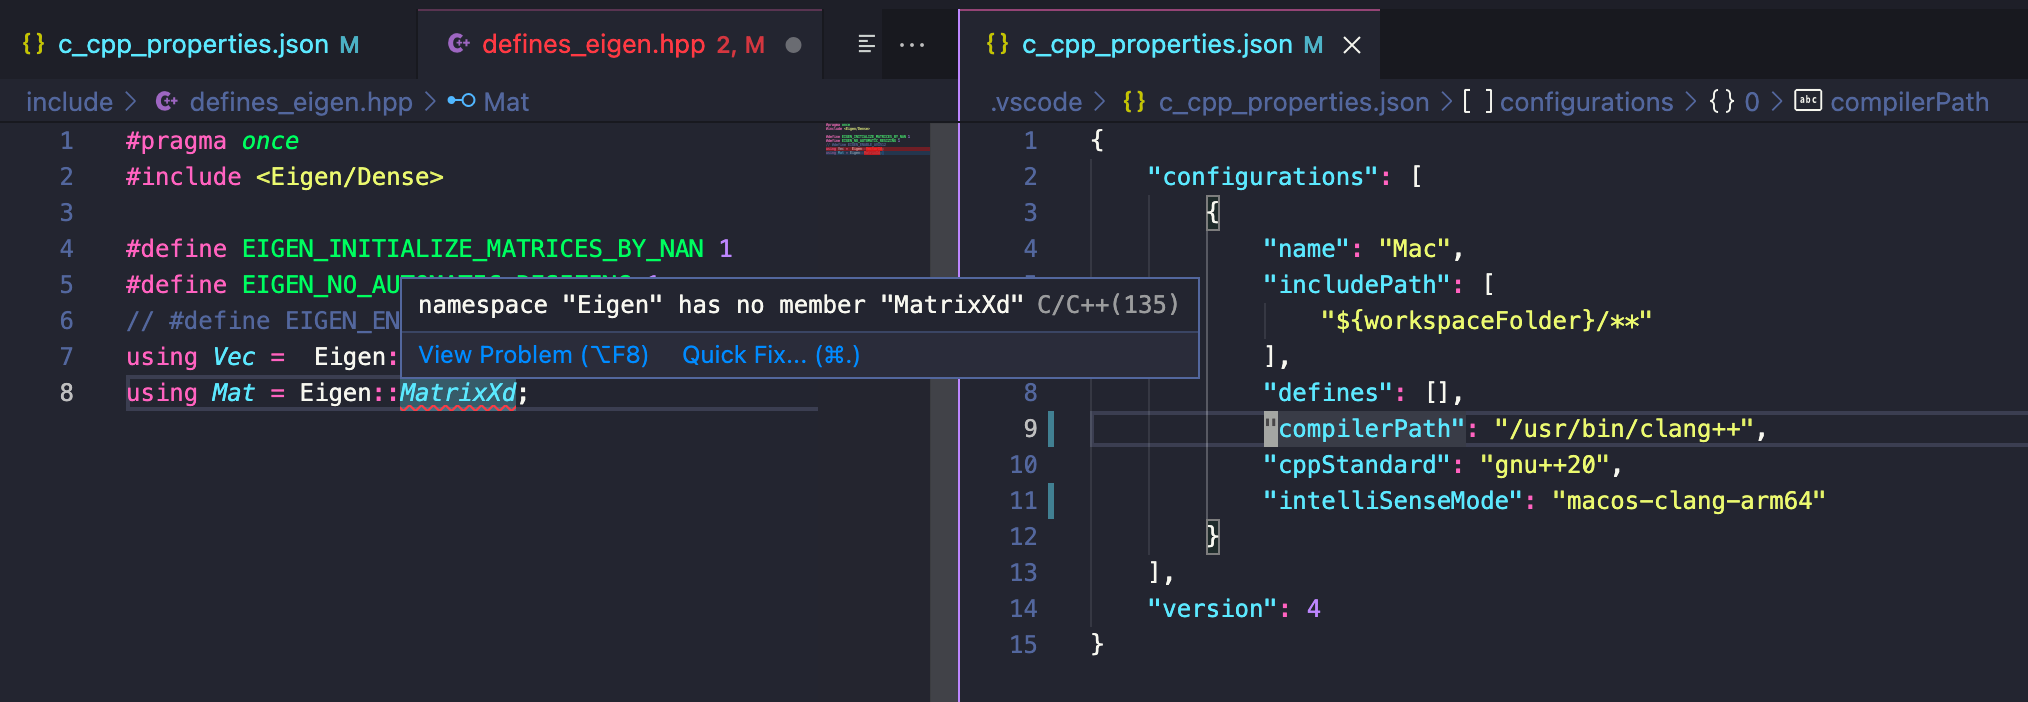
Task: Click the opening brace on line 3
Action: click(1212, 213)
